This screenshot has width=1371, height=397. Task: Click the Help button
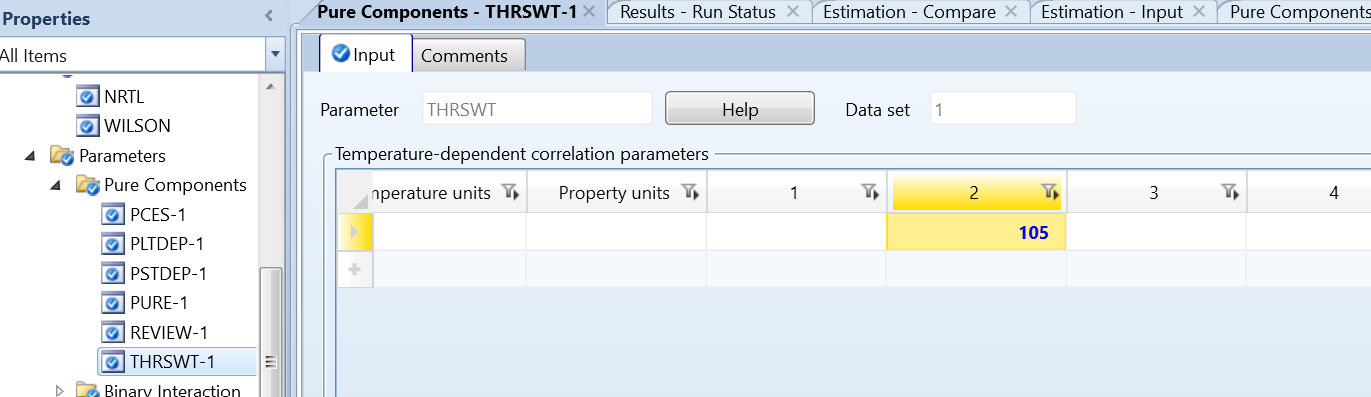click(x=740, y=109)
